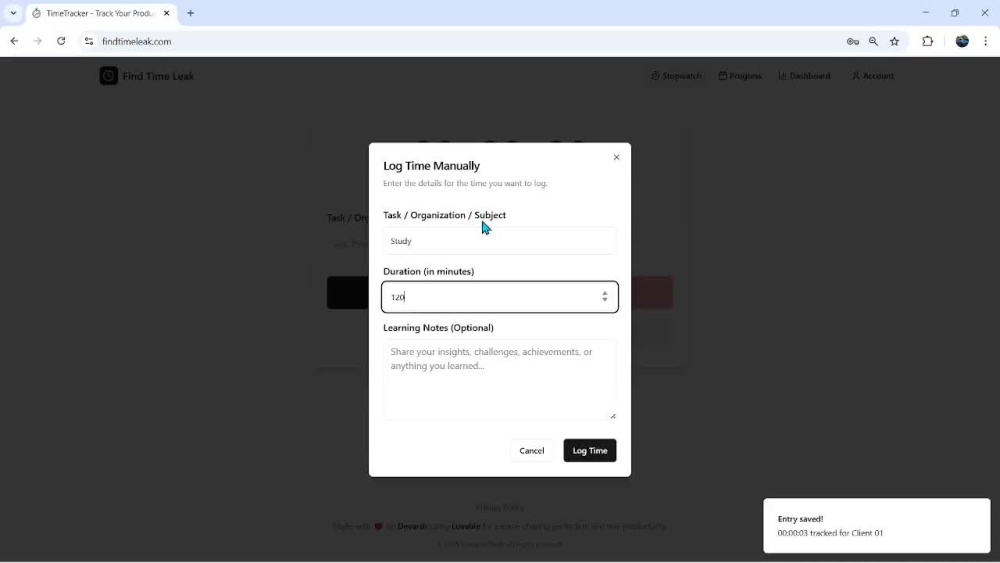Go back with the browser back arrow
Image resolution: width=1000 pixels, height=563 pixels.
(x=14, y=41)
